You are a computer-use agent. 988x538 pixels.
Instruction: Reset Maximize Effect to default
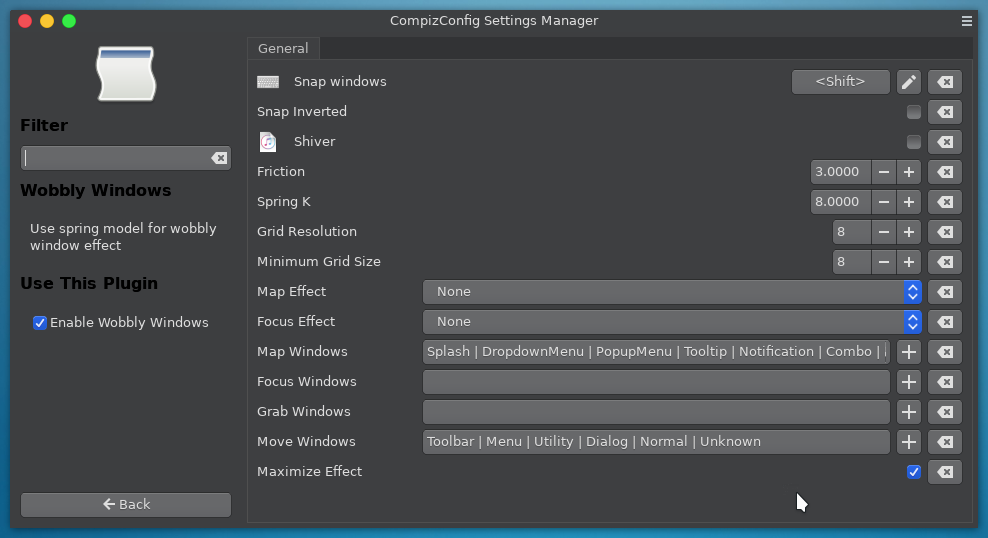945,472
